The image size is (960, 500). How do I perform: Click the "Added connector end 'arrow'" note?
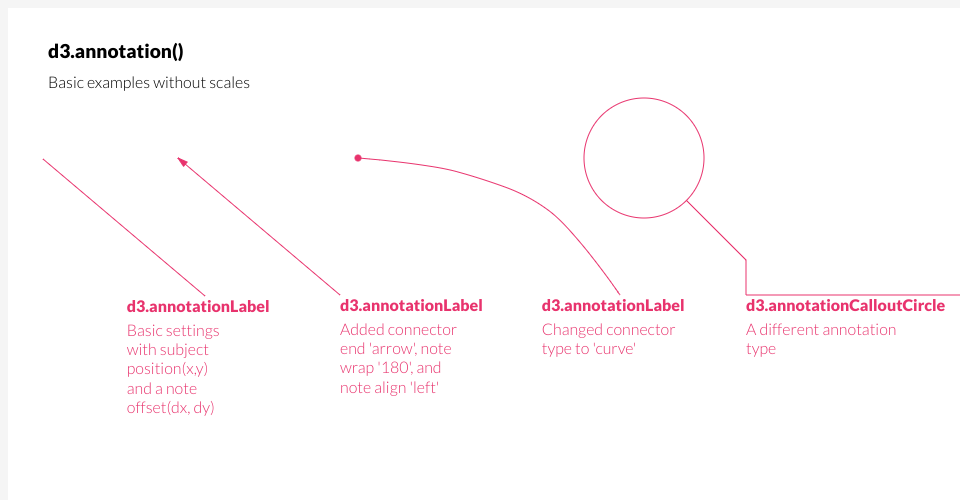coord(398,339)
